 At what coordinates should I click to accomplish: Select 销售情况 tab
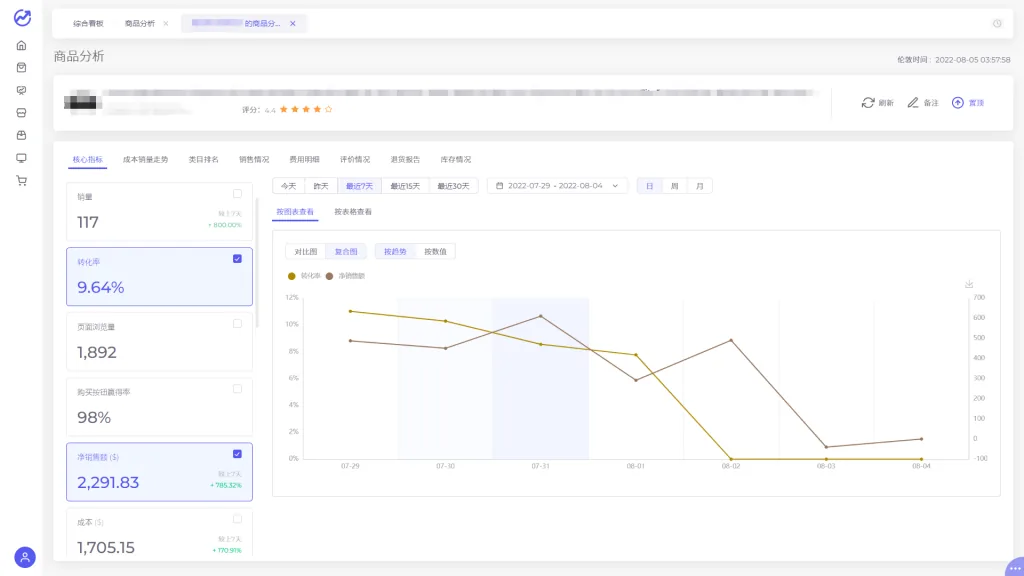point(254,159)
